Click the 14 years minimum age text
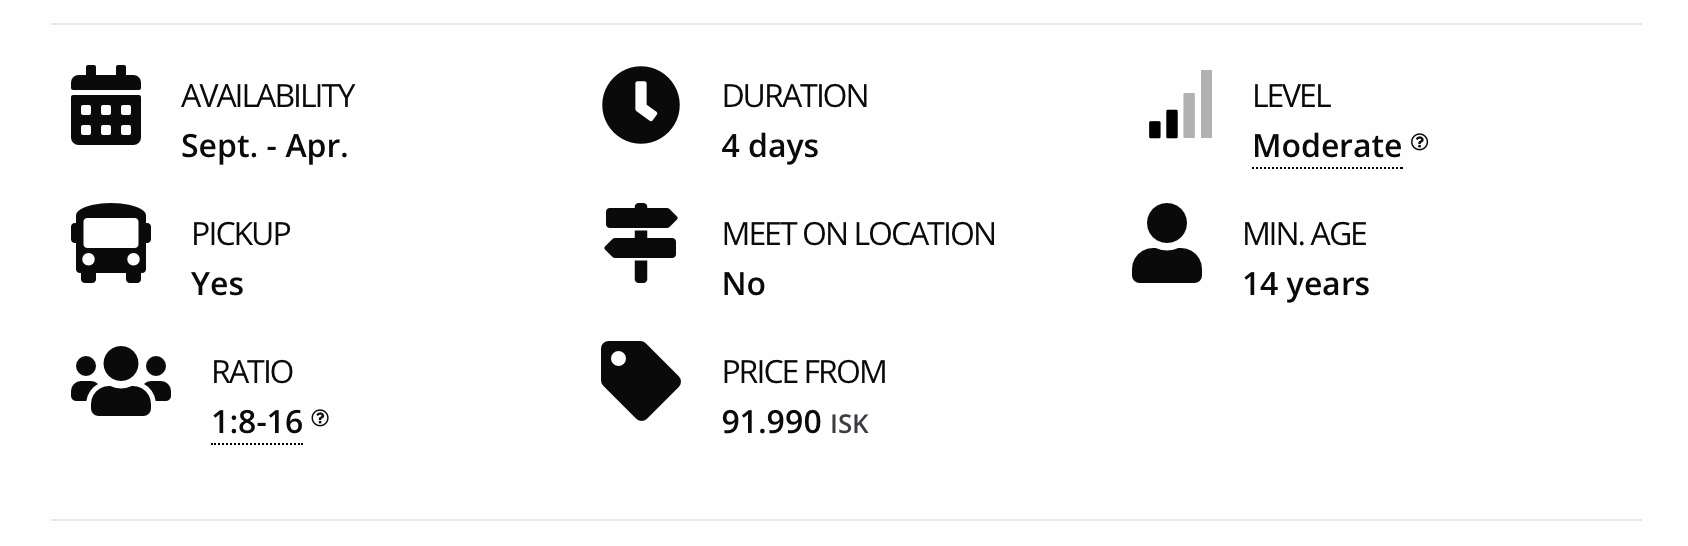The width and height of the screenshot is (1688, 546). click(1306, 284)
